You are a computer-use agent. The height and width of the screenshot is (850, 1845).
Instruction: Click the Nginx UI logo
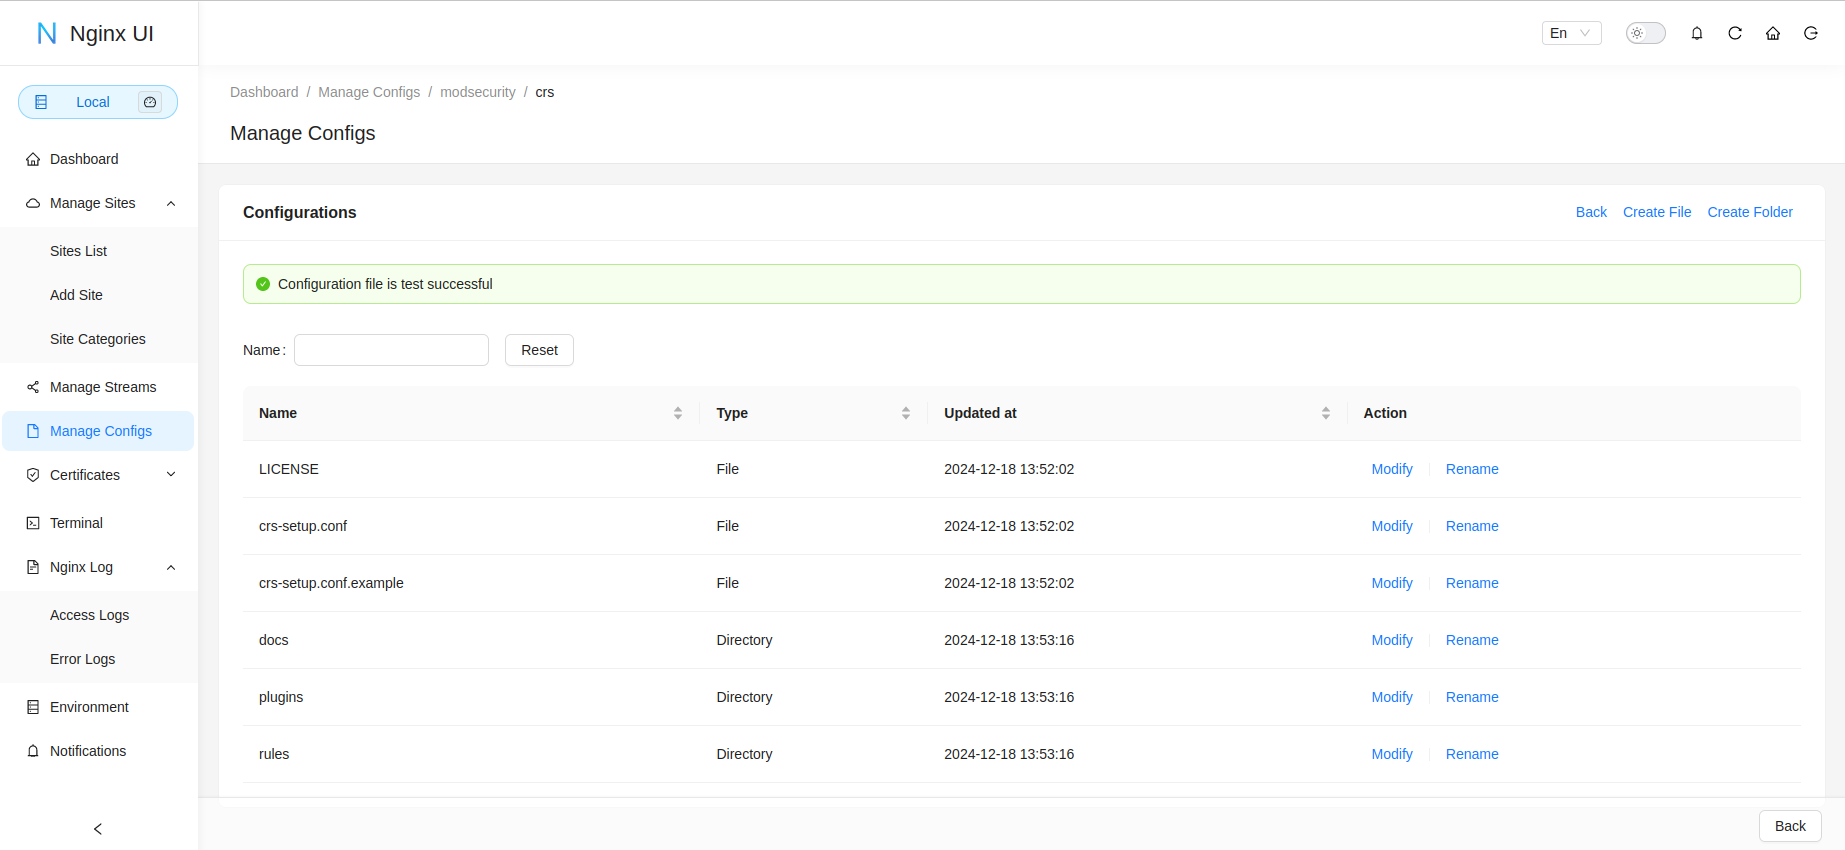95,33
